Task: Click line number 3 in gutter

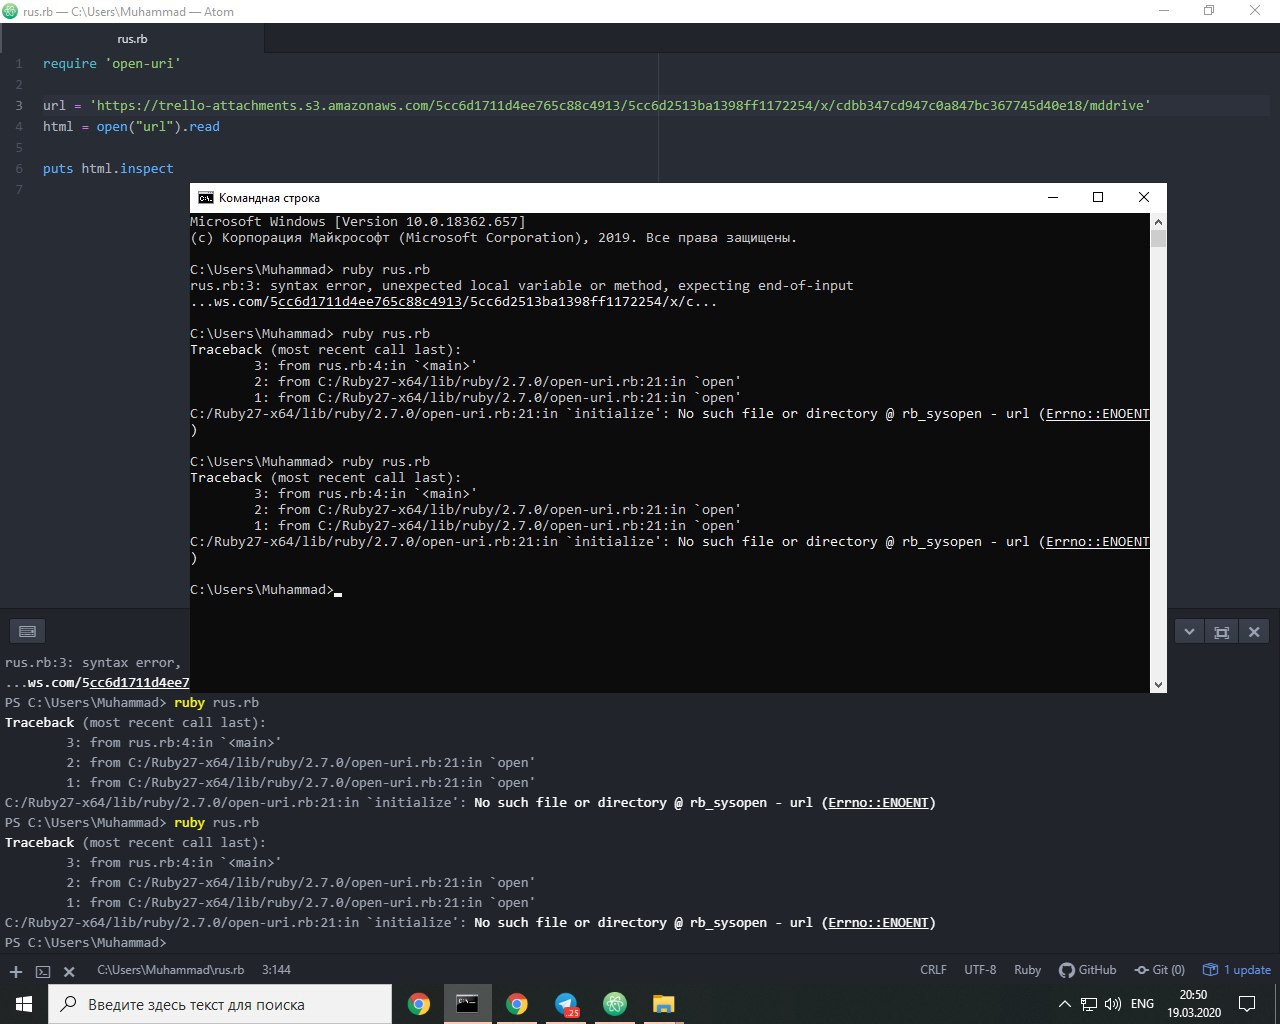Action: (x=19, y=105)
